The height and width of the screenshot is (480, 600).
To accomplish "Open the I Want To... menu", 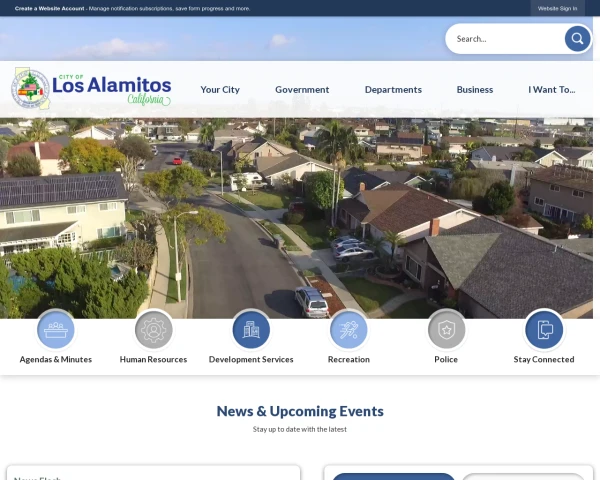I will click(x=552, y=89).
